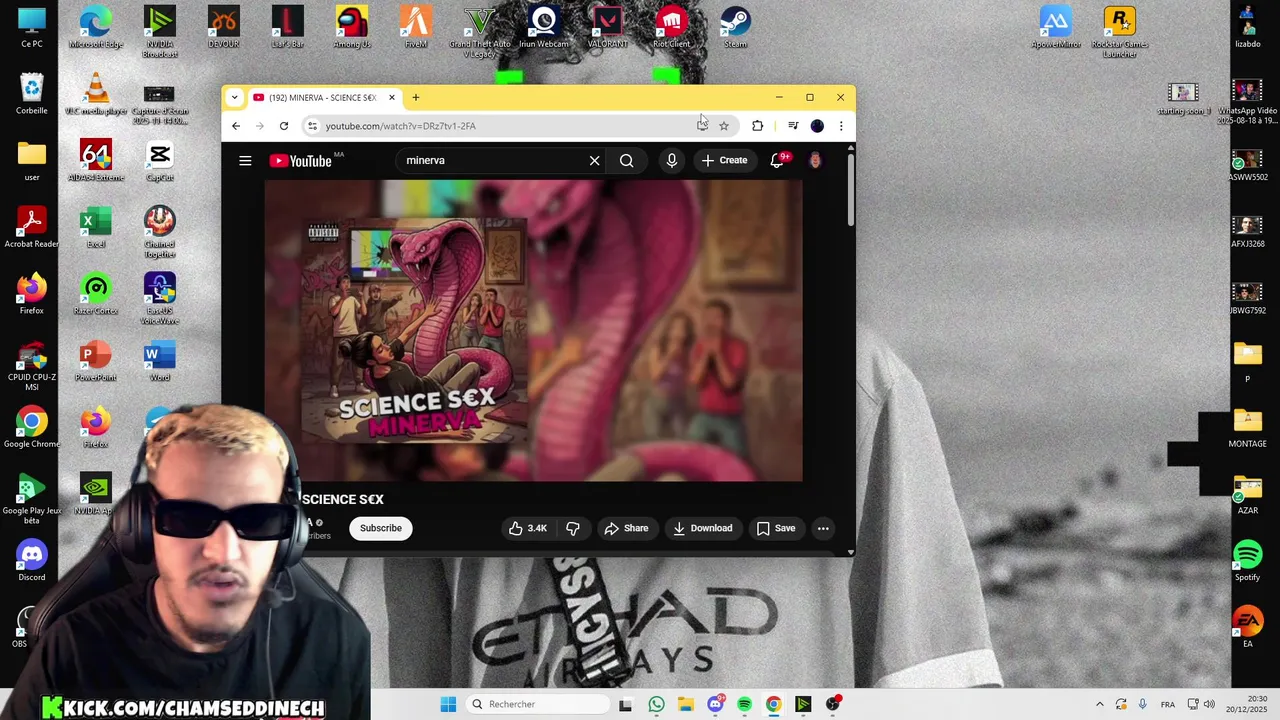1280x720 pixels.
Task: Open the YouTube guide hamburger menu
Action: (x=245, y=160)
